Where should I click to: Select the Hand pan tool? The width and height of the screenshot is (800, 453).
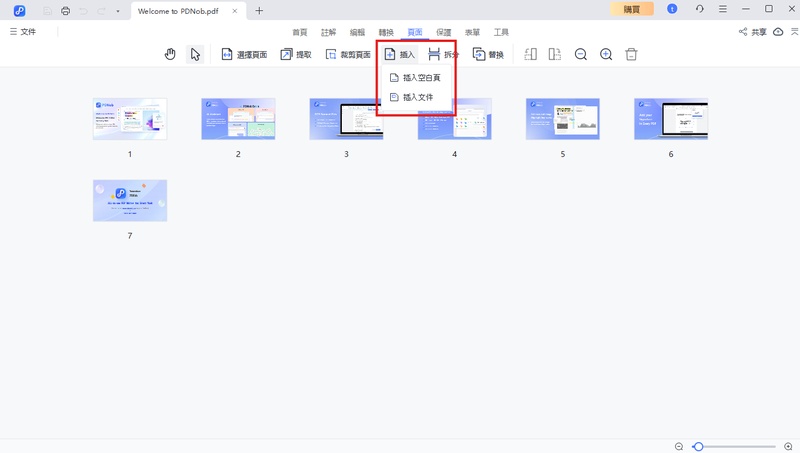[x=170, y=54]
